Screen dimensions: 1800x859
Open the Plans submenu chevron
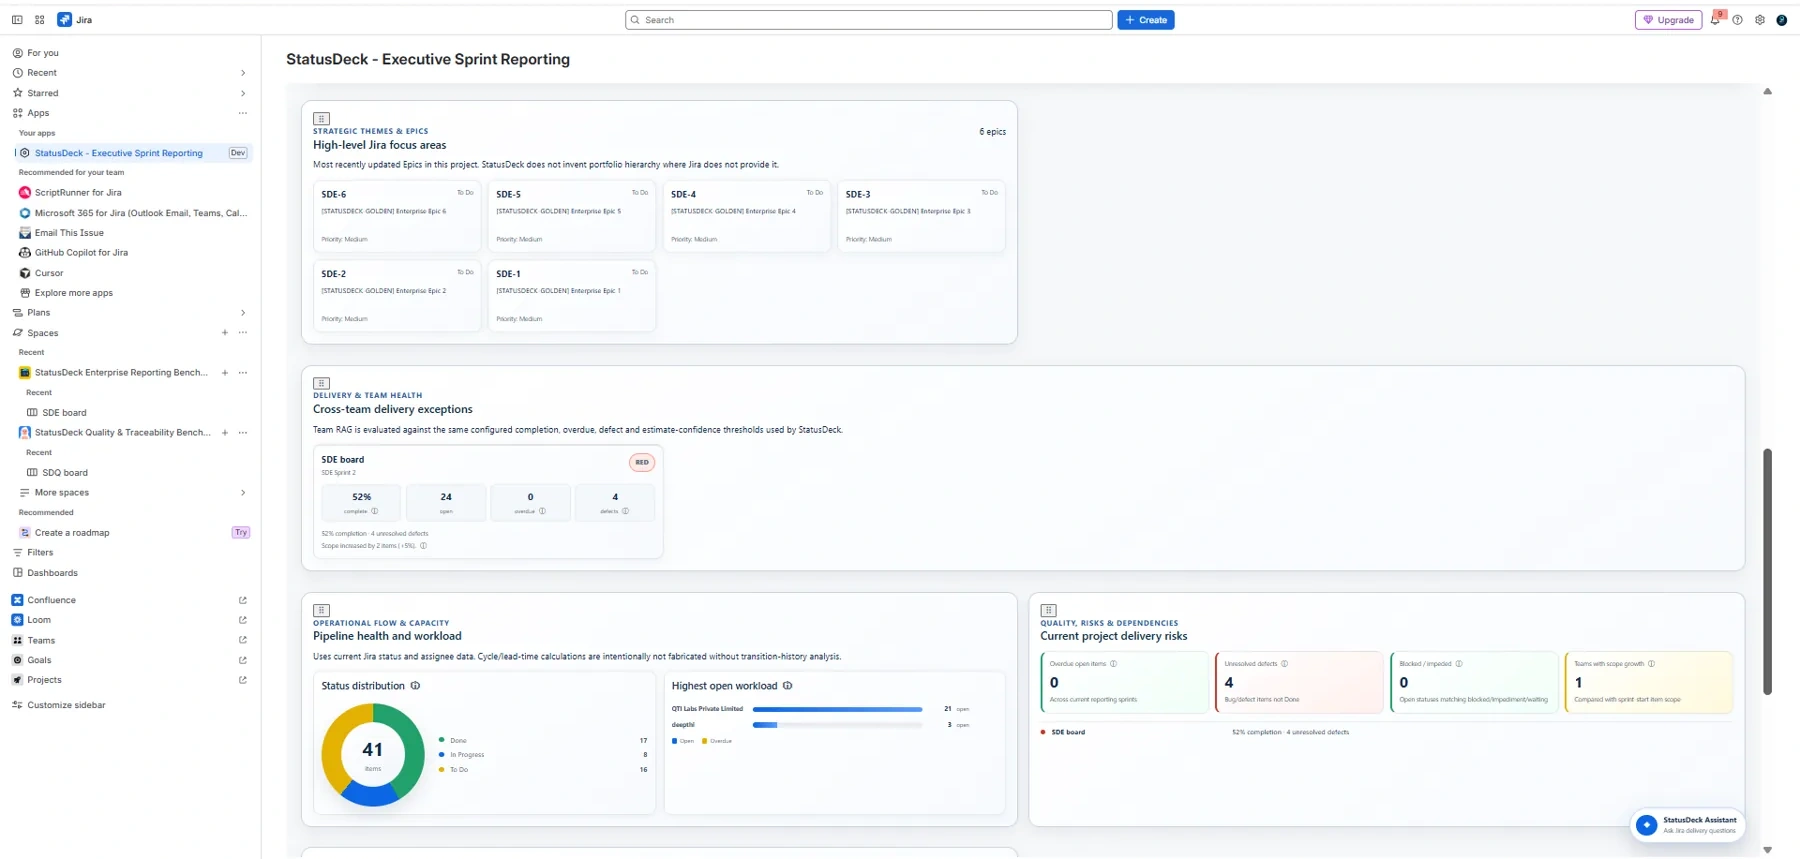[x=243, y=313]
